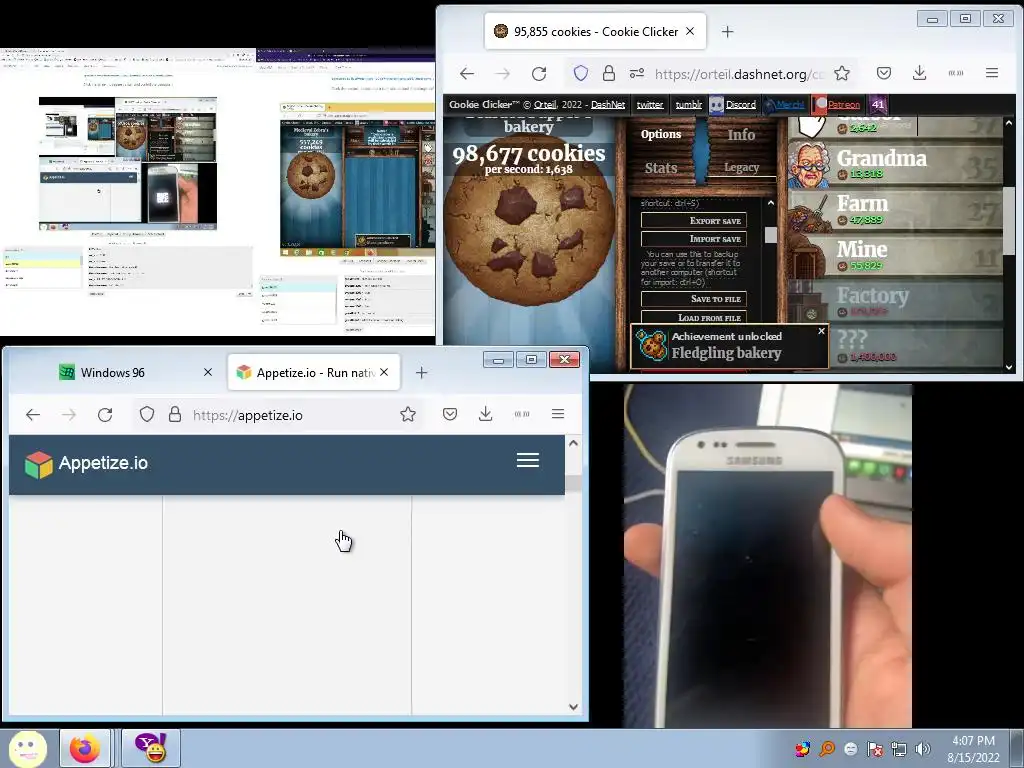Open Pocket icon in Cookie Clicker window

click(x=884, y=73)
